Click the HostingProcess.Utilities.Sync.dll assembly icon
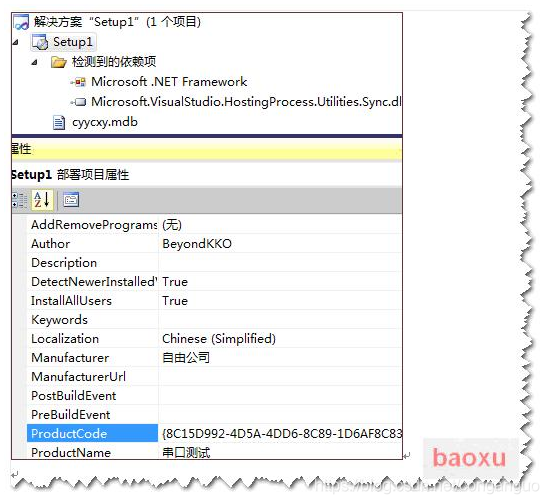Screen dimensions: 549x504 click(78, 102)
